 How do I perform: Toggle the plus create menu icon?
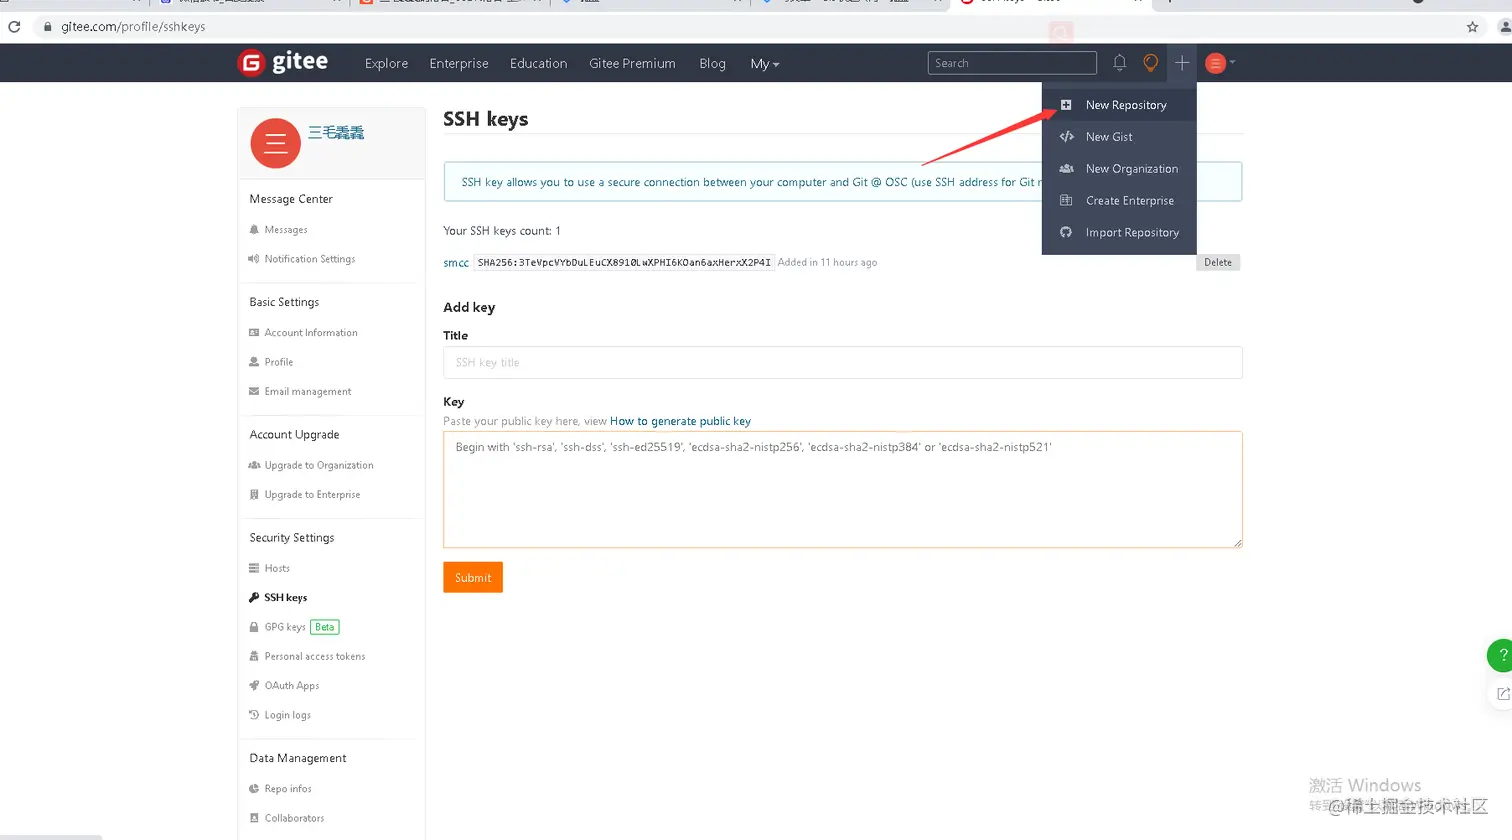[1182, 63]
